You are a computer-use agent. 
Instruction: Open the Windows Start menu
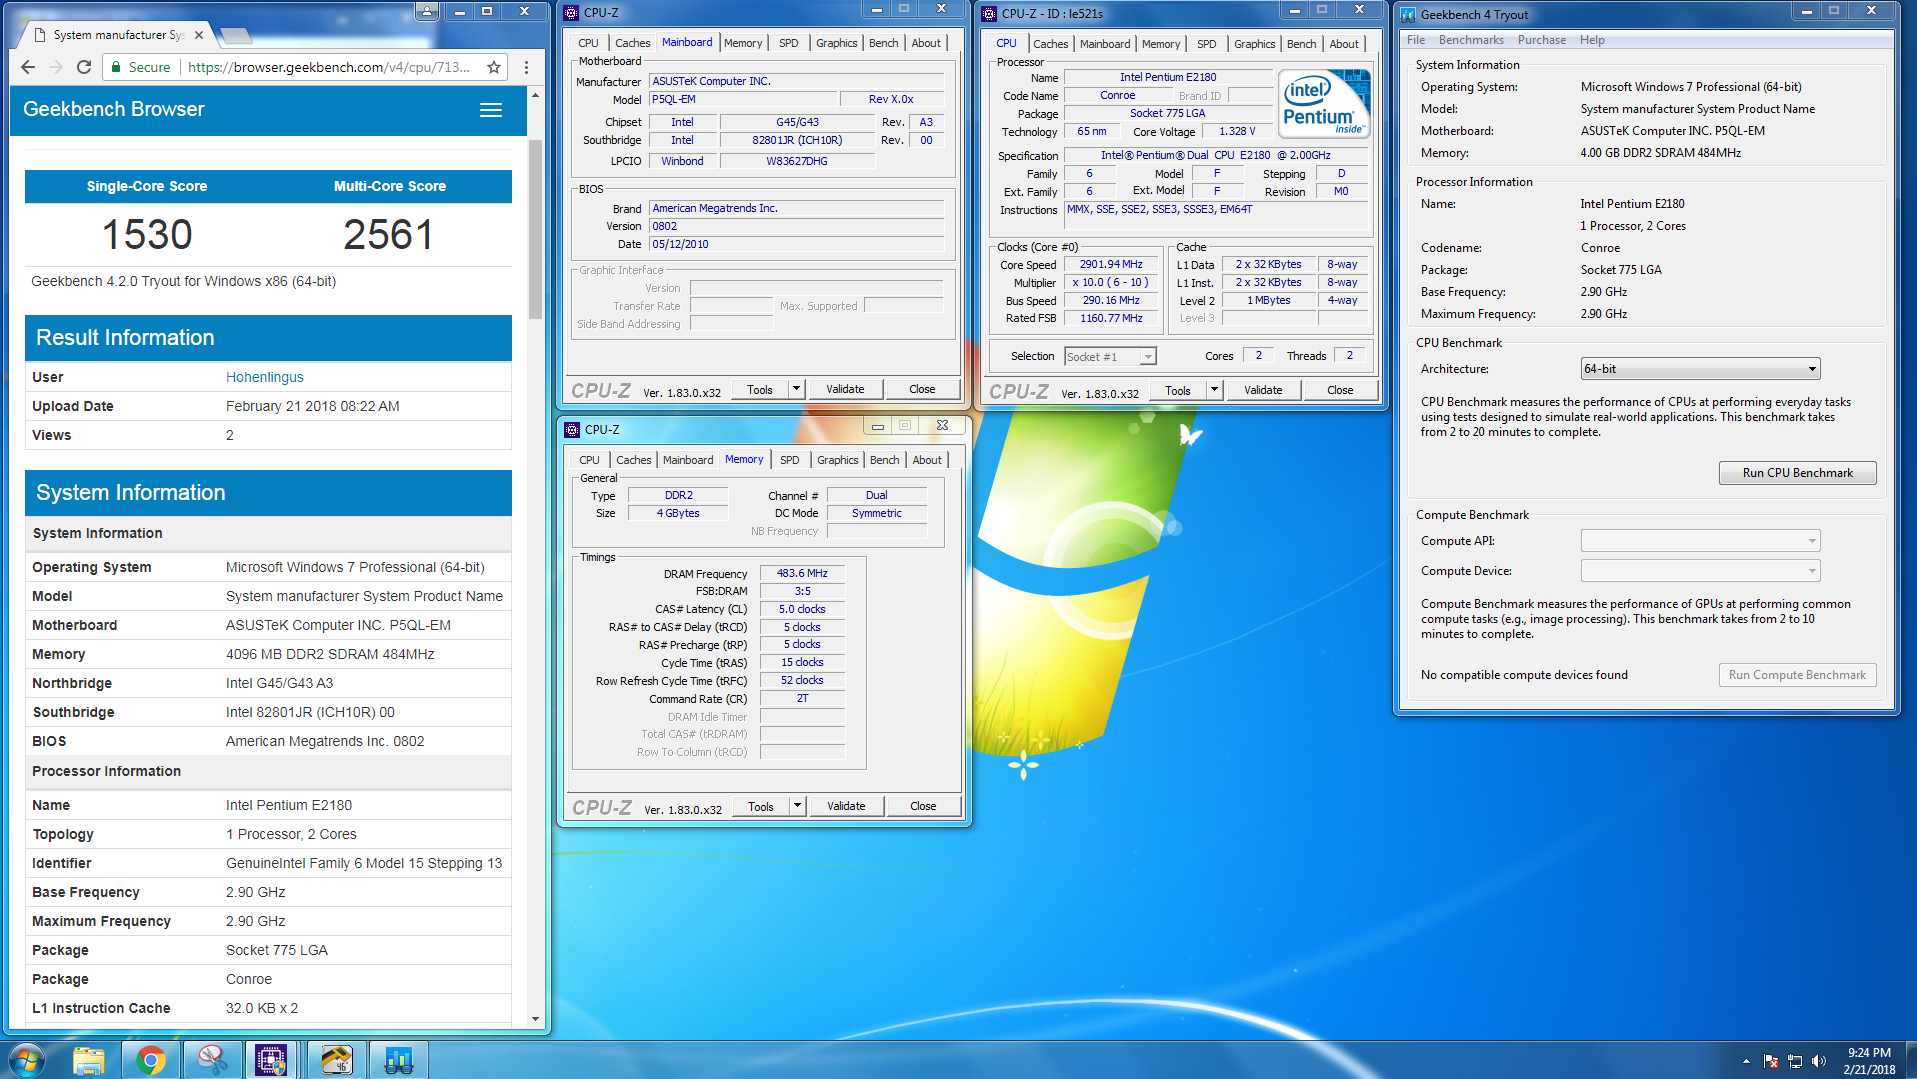coord(26,1060)
